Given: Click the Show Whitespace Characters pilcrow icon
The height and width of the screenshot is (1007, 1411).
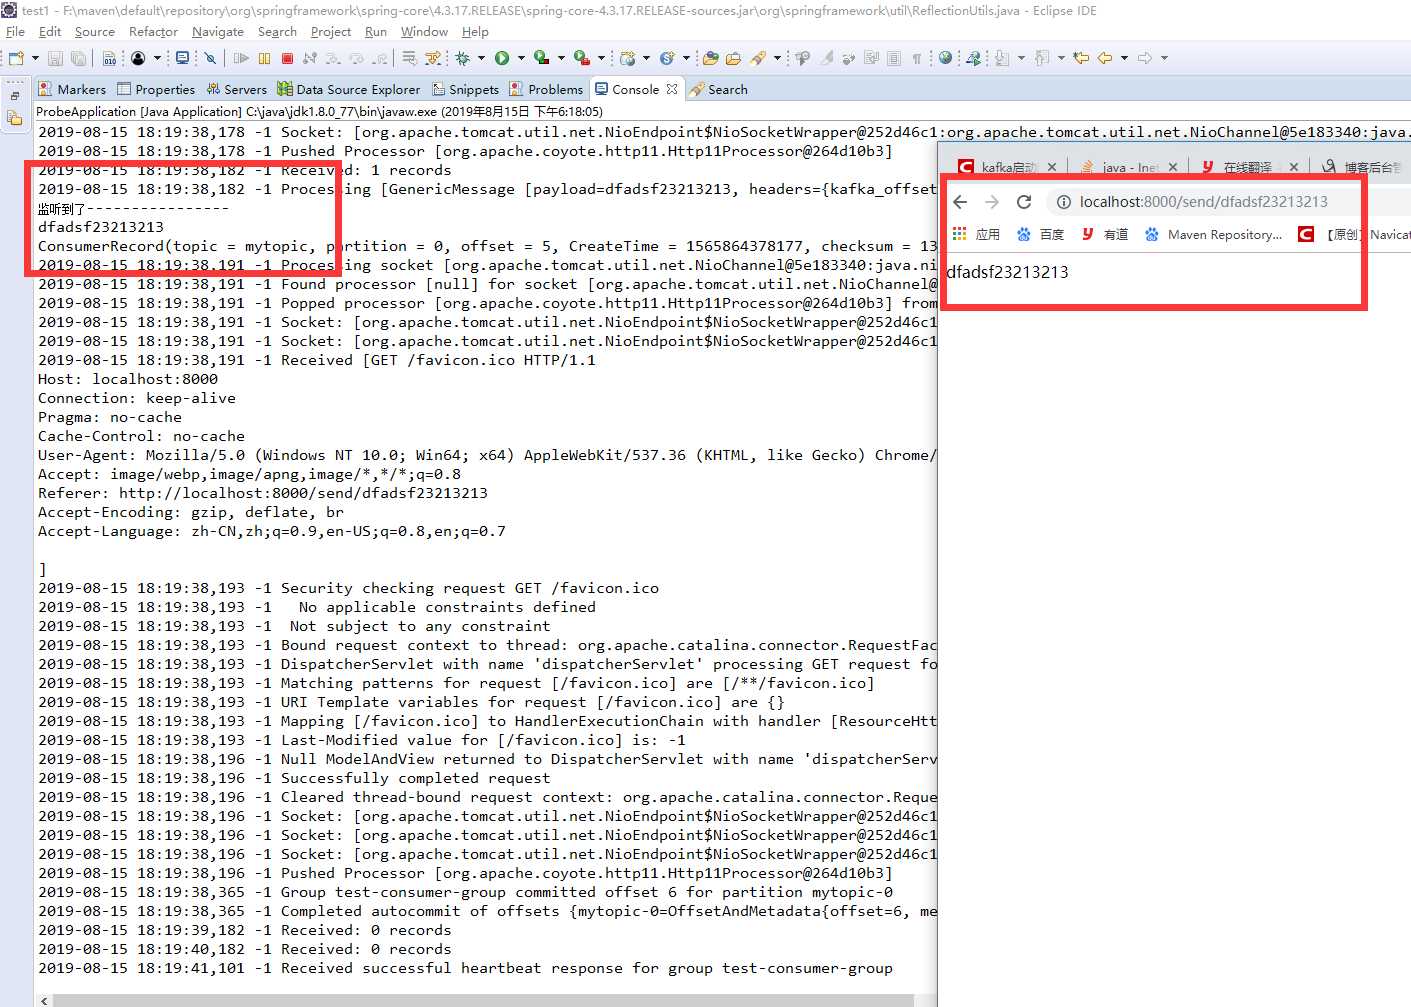Looking at the screenshot, I should click(x=917, y=58).
